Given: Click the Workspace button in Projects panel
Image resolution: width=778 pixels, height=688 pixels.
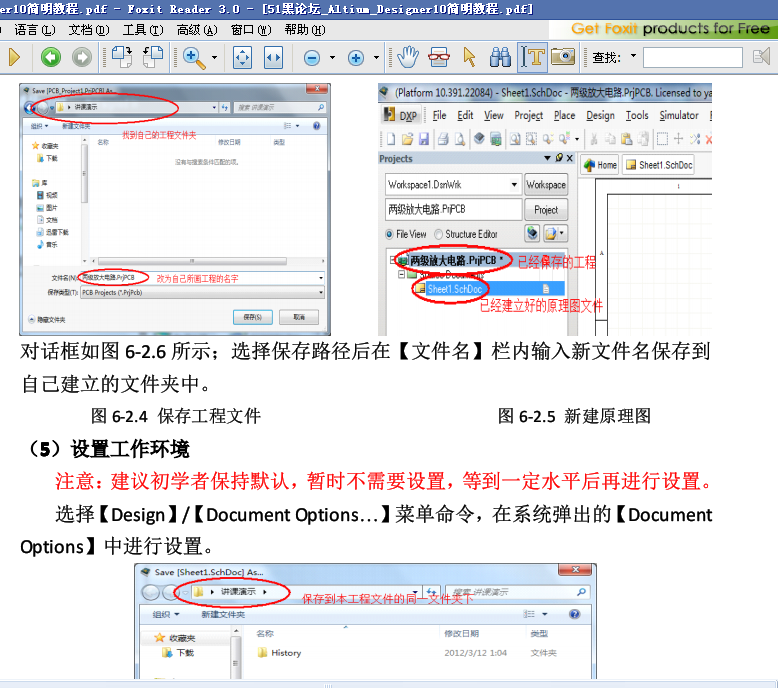Looking at the screenshot, I should tap(546, 185).
